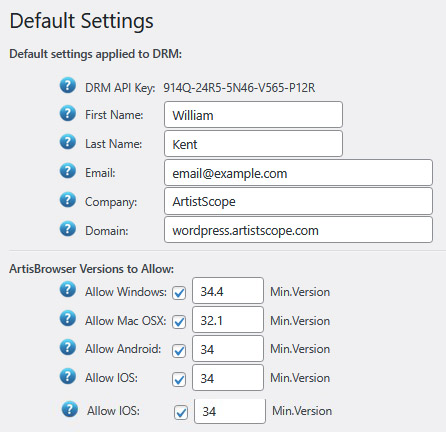Click the Email input field
This screenshot has height=432, width=446.
tap(298, 172)
